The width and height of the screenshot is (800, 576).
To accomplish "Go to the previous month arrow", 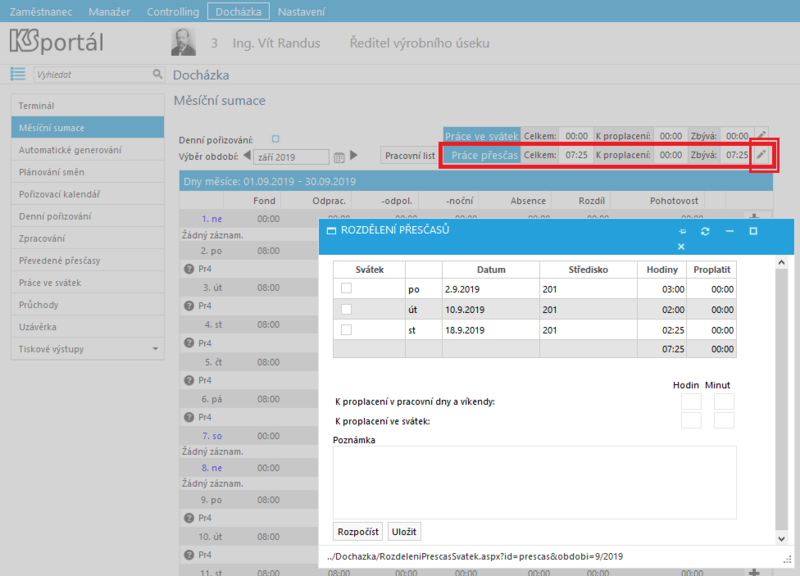I will coord(247,155).
